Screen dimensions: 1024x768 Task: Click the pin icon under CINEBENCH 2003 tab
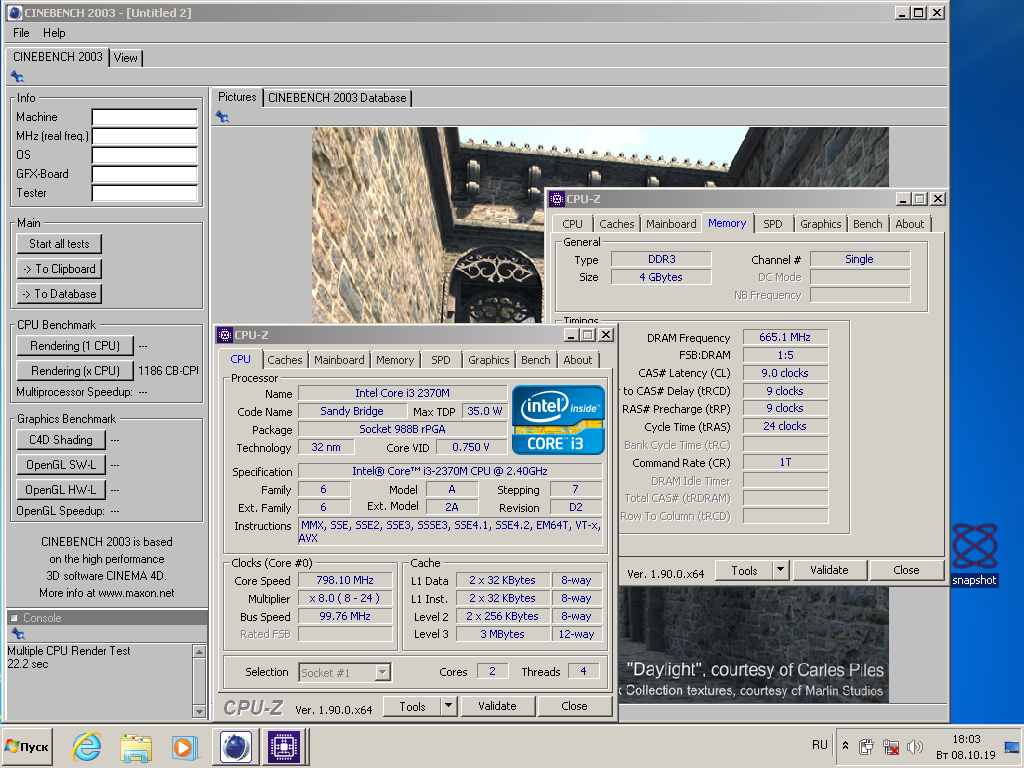tap(18, 77)
